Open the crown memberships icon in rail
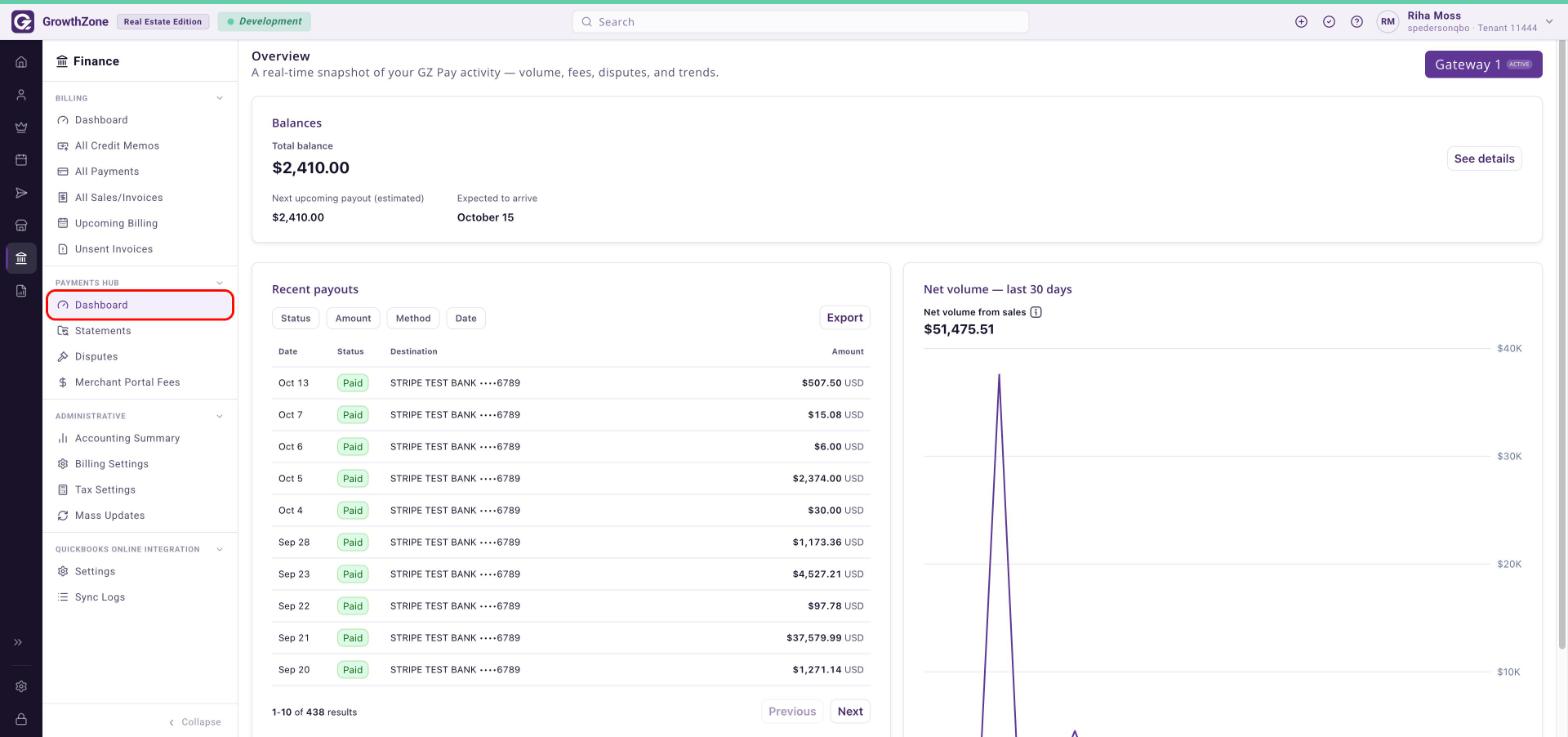Screen dimensions: 1568x737 point(21,127)
